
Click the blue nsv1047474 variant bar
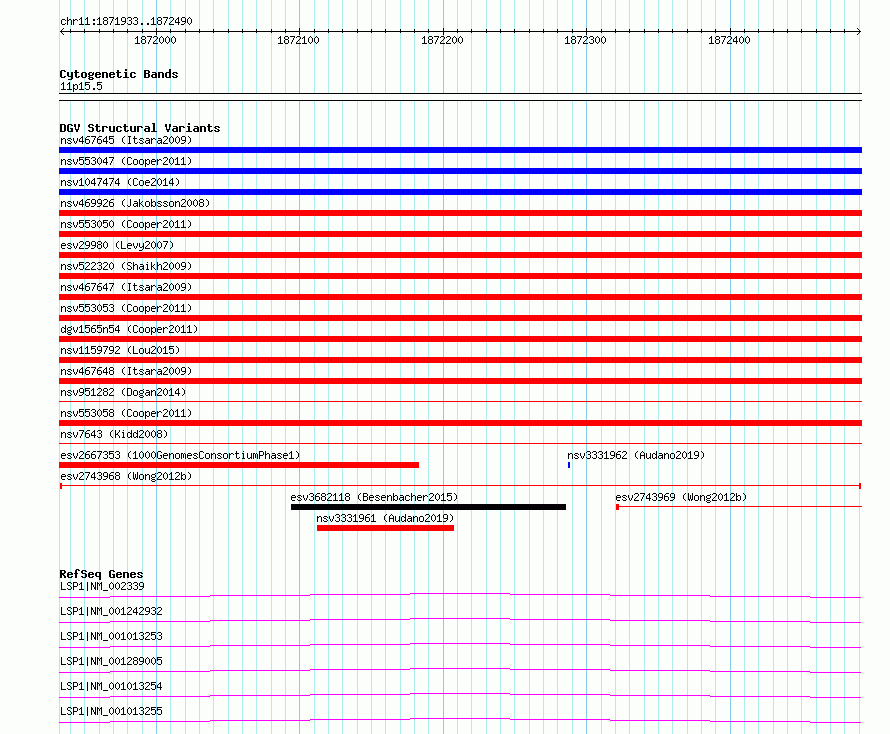click(460, 192)
